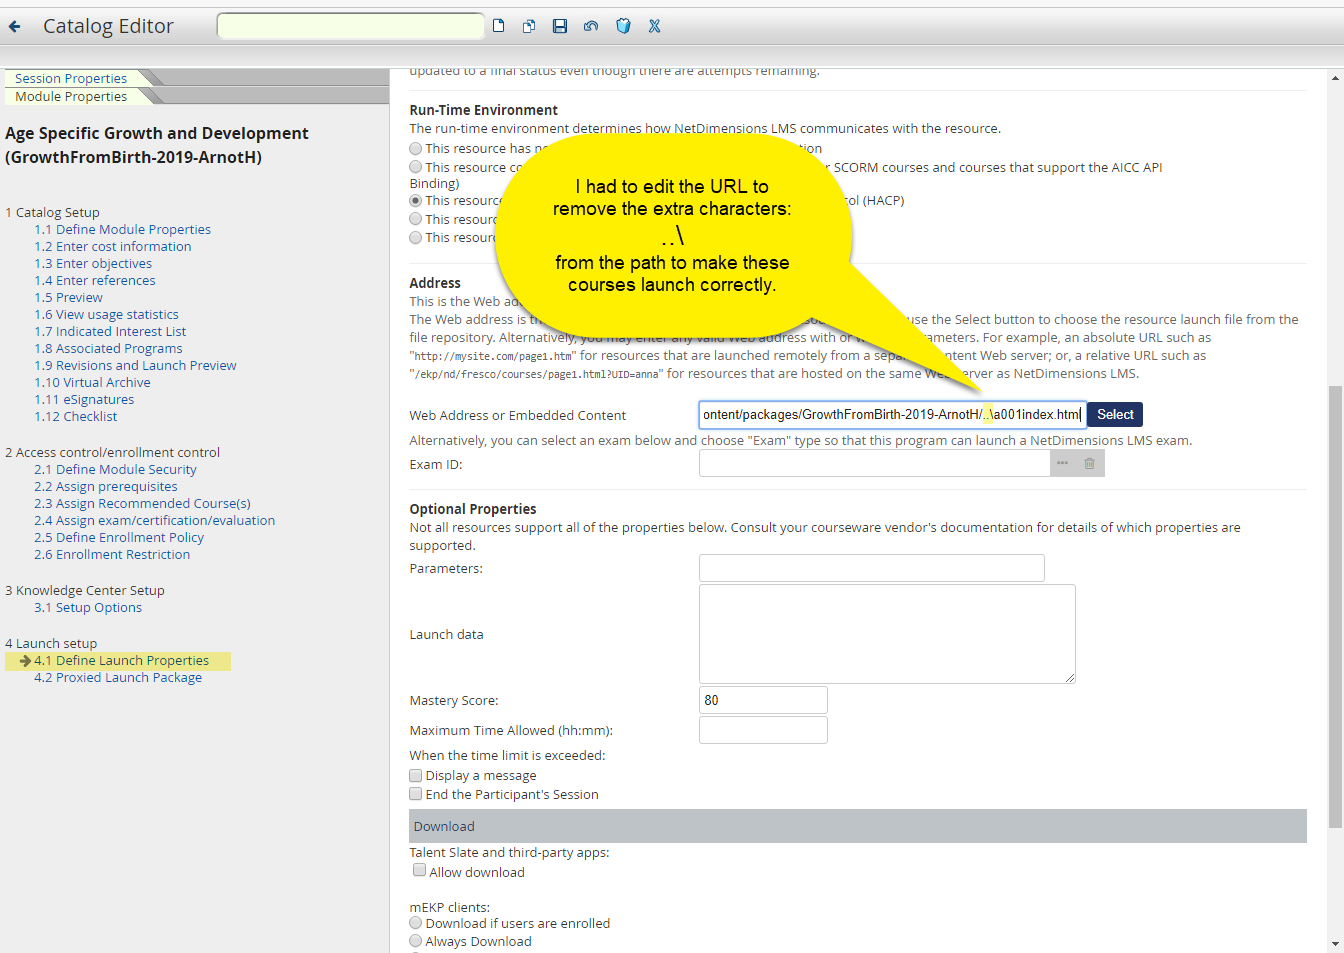The width and height of the screenshot is (1344, 953).
Task: Click the vertical scrollbar thumb
Action: pyautogui.click(x=1335, y=606)
